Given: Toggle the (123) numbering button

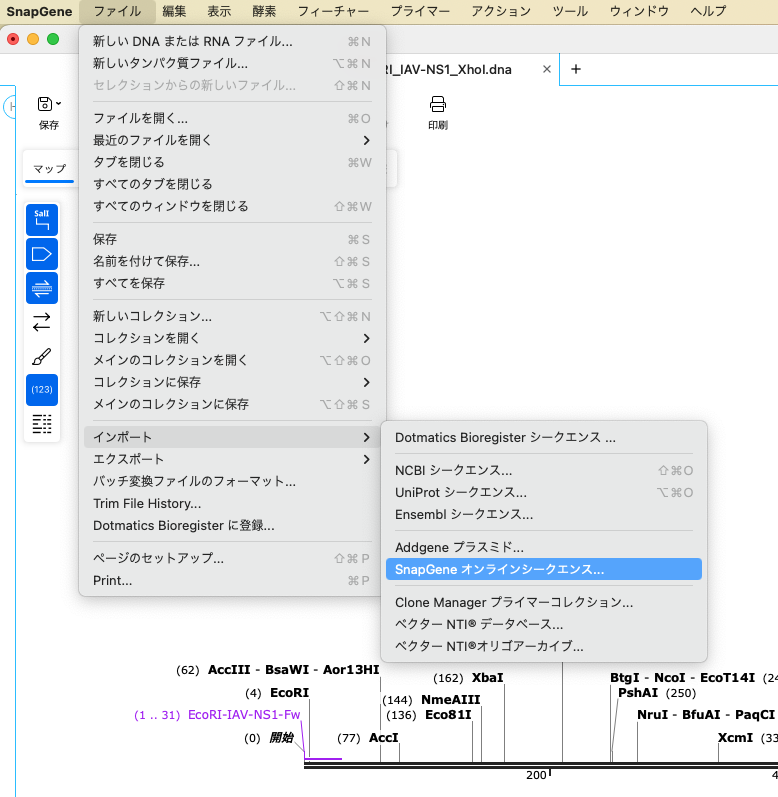Looking at the screenshot, I should pyautogui.click(x=42, y=390).
